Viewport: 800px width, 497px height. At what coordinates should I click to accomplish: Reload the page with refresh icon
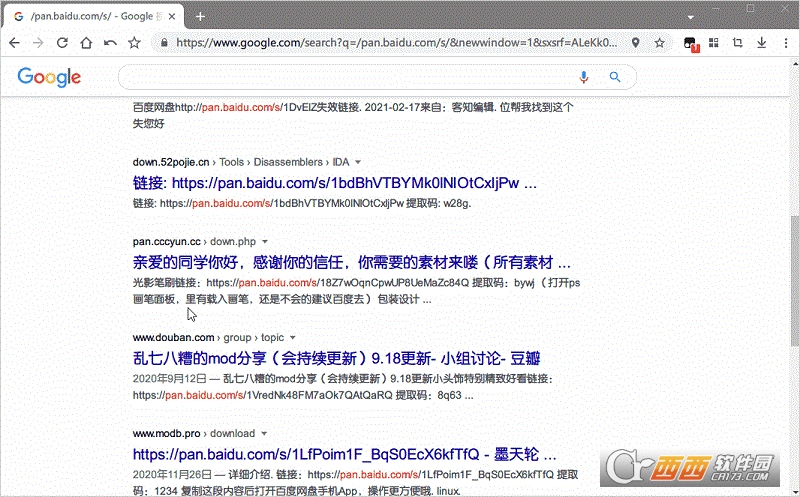[x=62, y=43]
